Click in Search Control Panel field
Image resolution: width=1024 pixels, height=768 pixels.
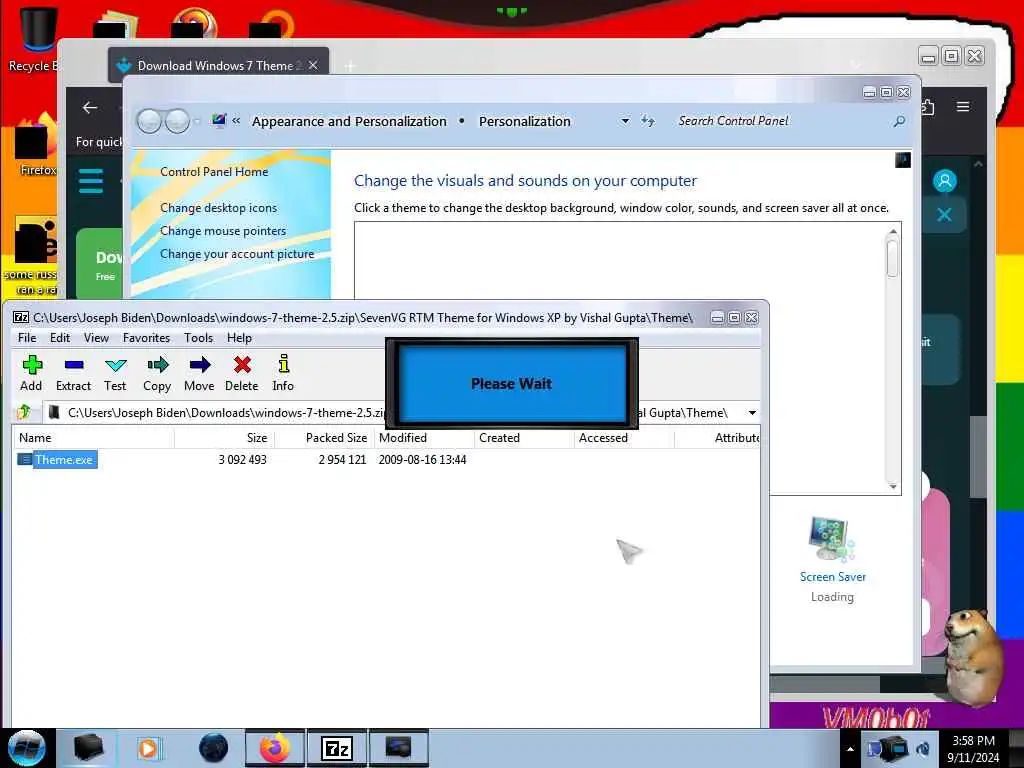[780, 121]
